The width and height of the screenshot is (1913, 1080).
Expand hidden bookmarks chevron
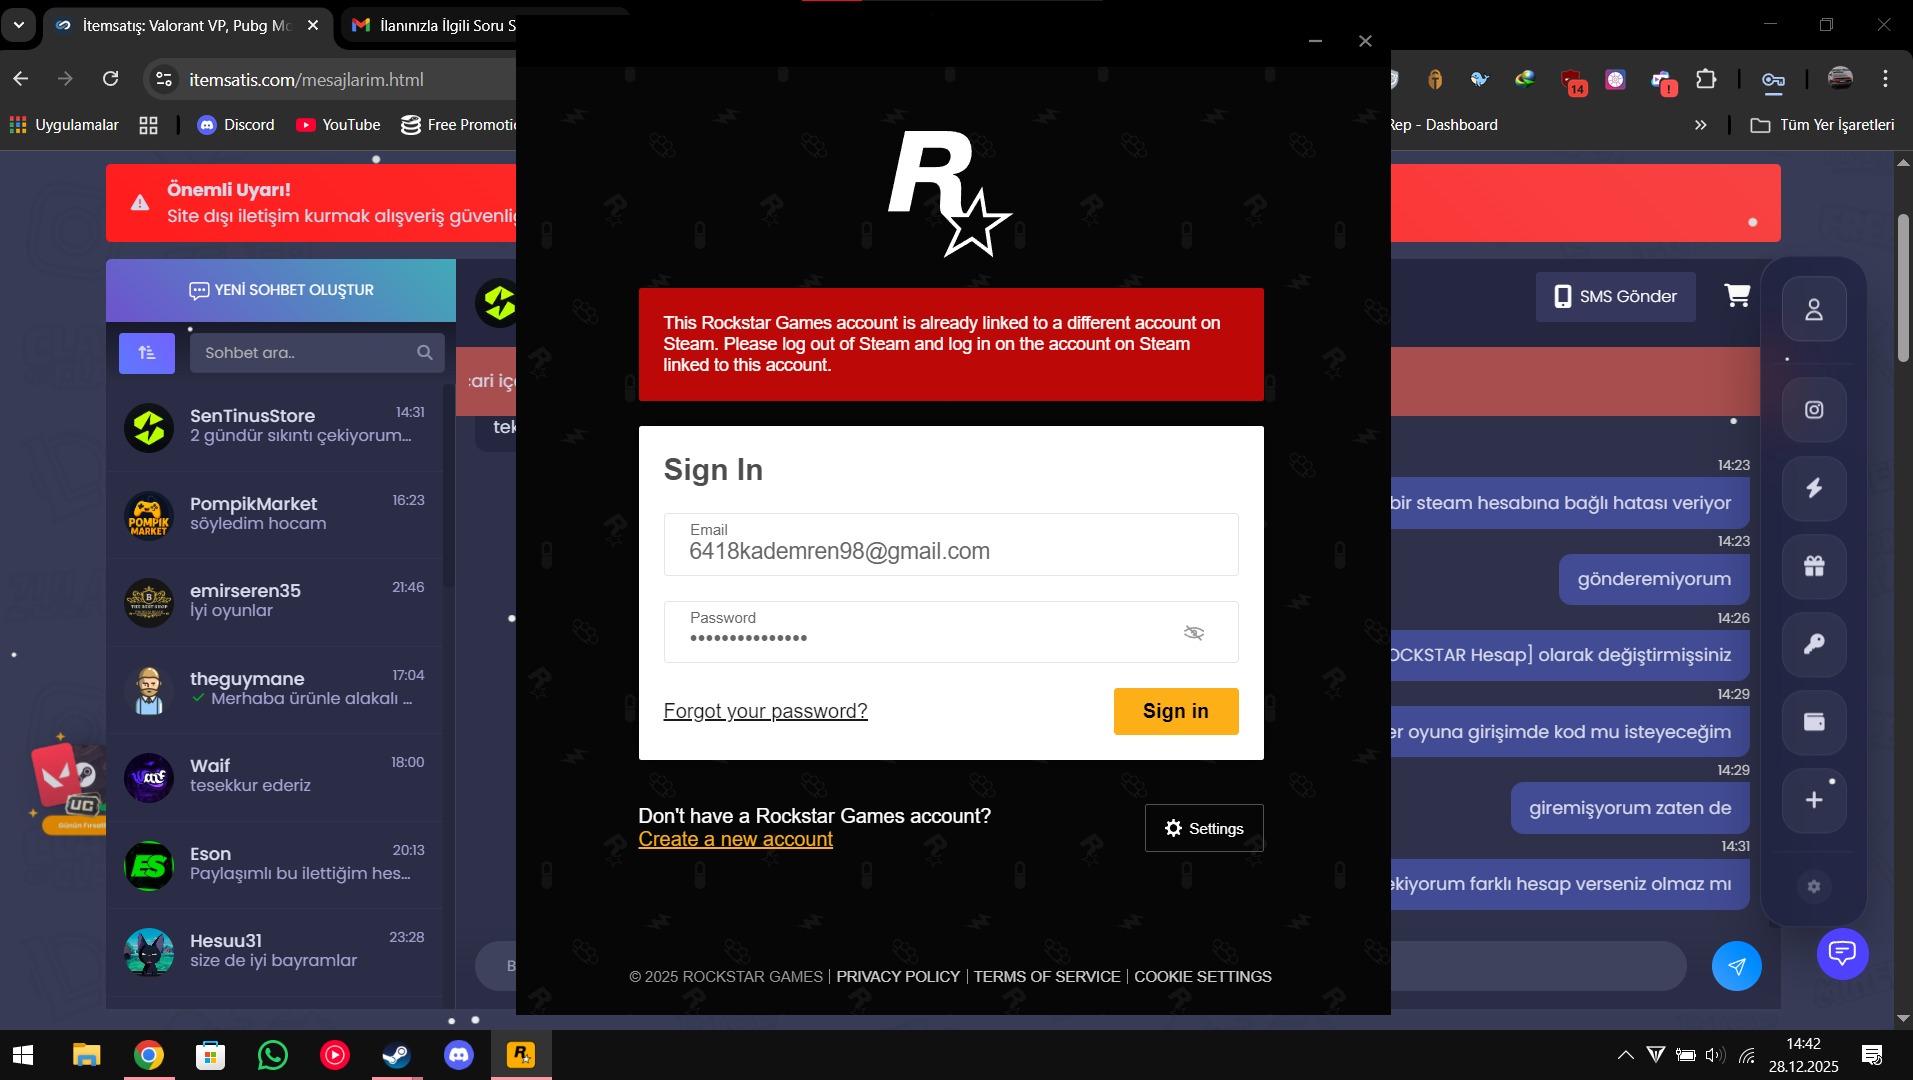point(1701,125)
